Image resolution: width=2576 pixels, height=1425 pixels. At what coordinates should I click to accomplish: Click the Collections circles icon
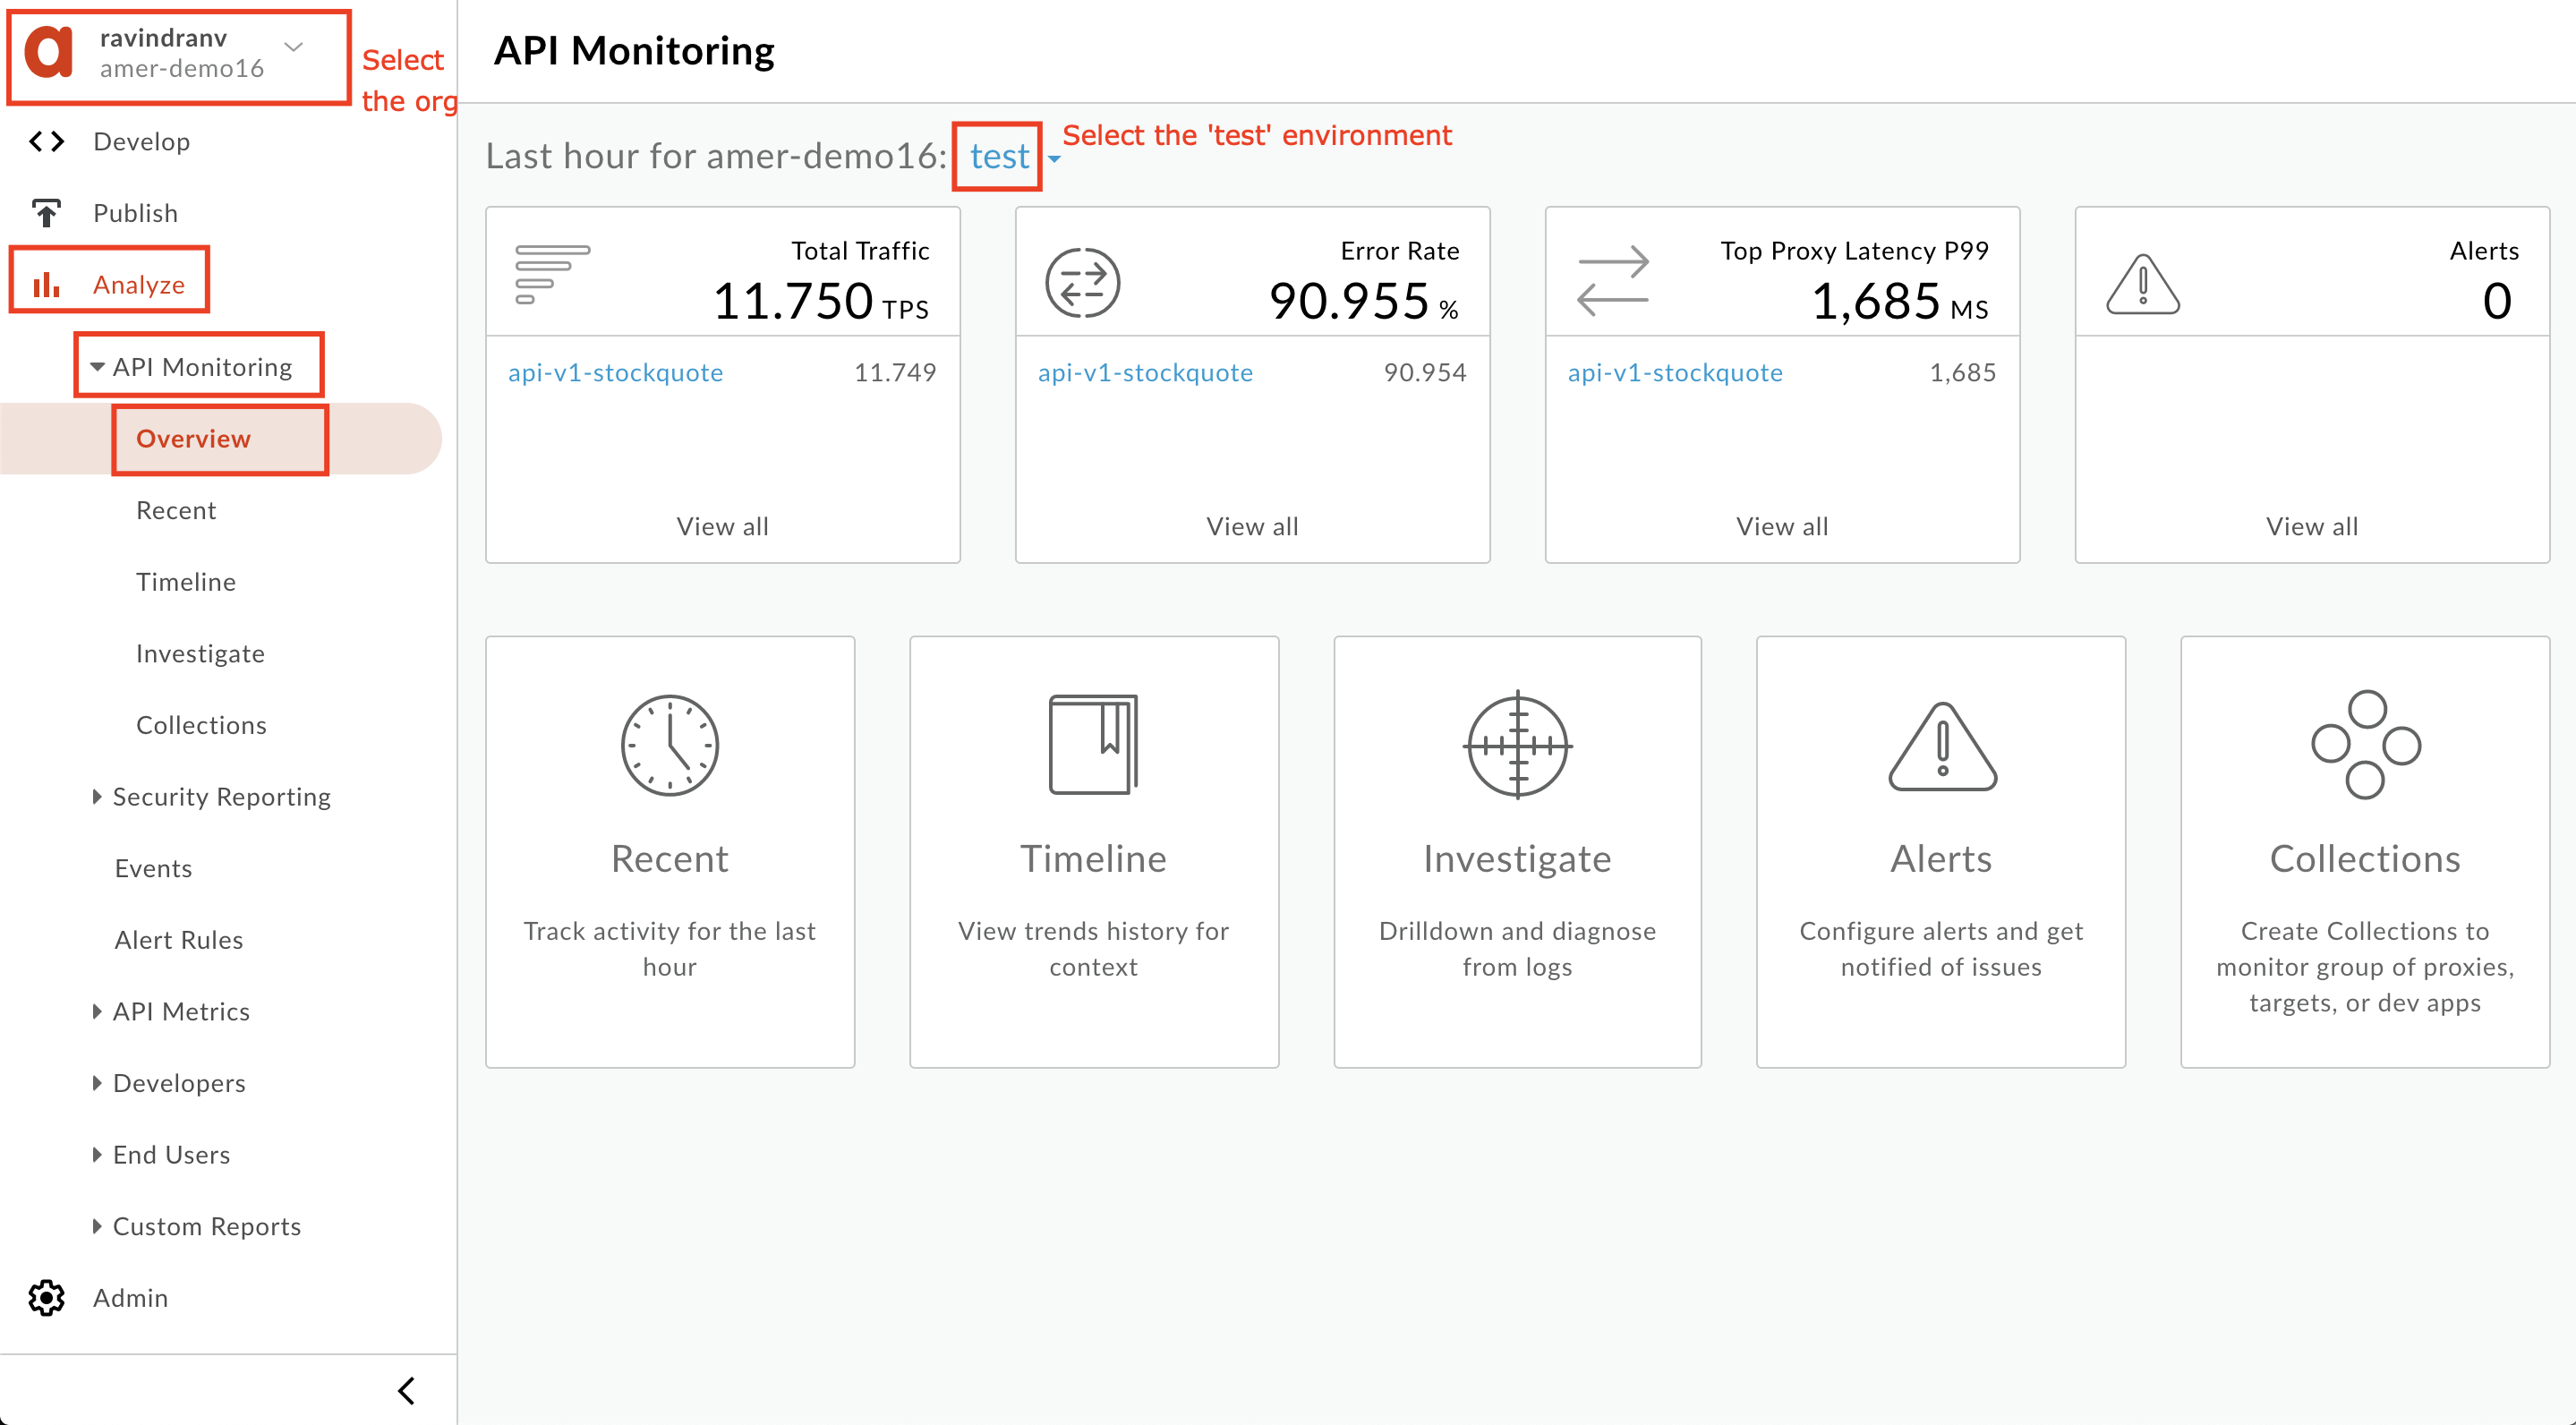[x=2365, y=745]
